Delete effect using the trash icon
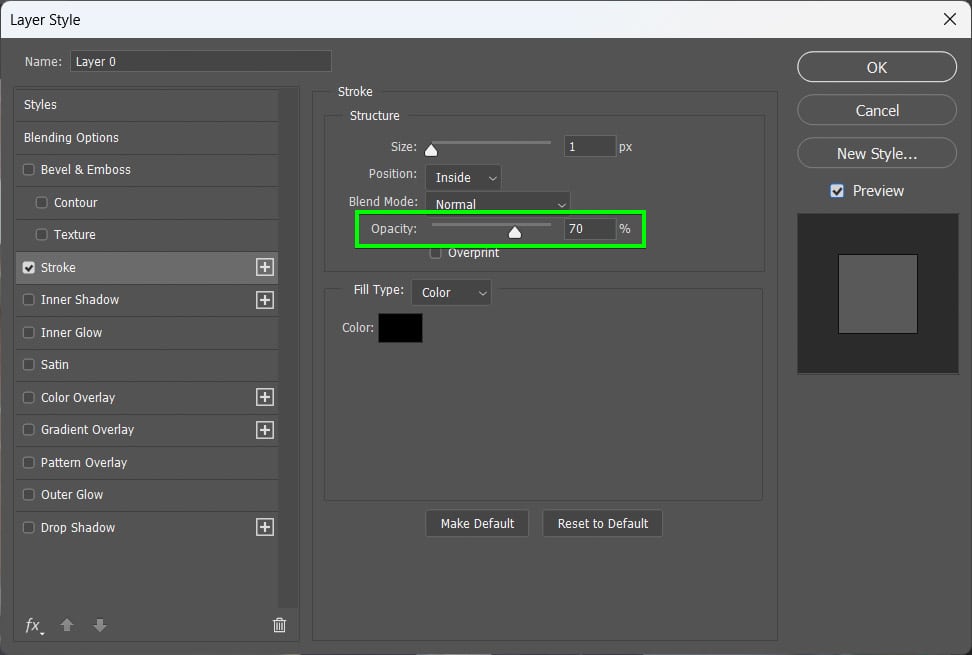This screenshot has height=655, width=972. pos(280,625)
